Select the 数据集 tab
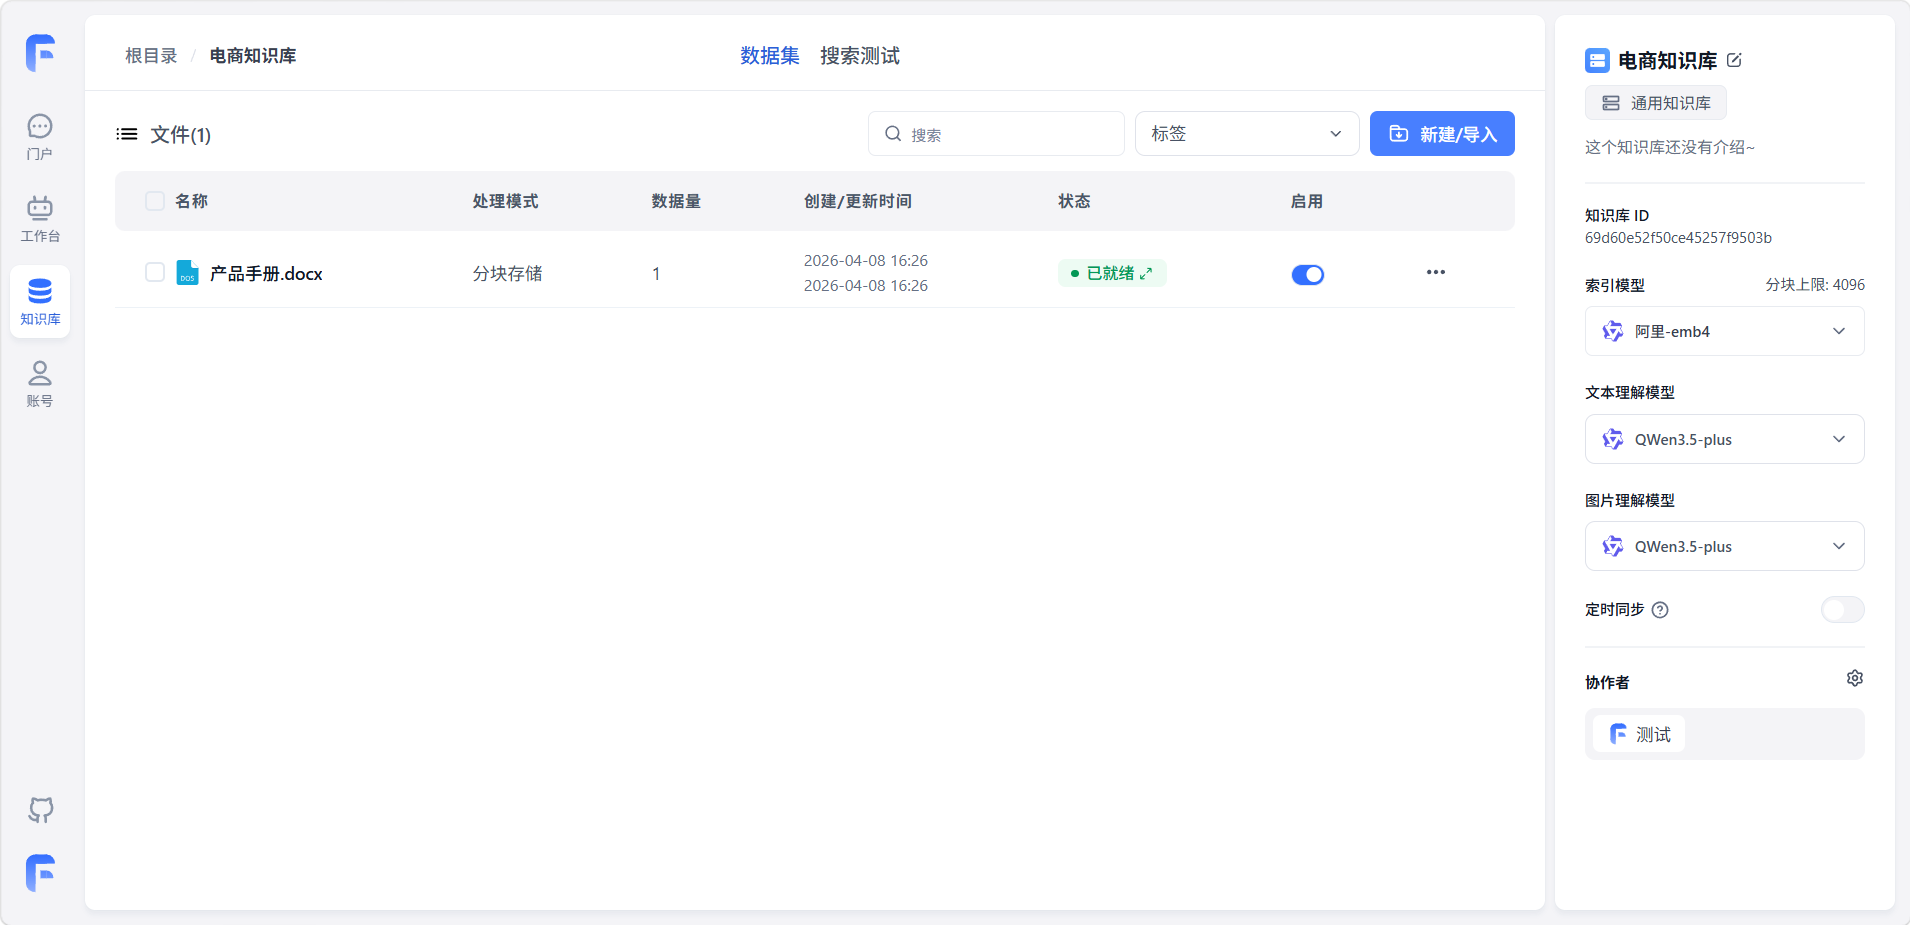Screen dimensions: 1910x925 pos(769,56)
